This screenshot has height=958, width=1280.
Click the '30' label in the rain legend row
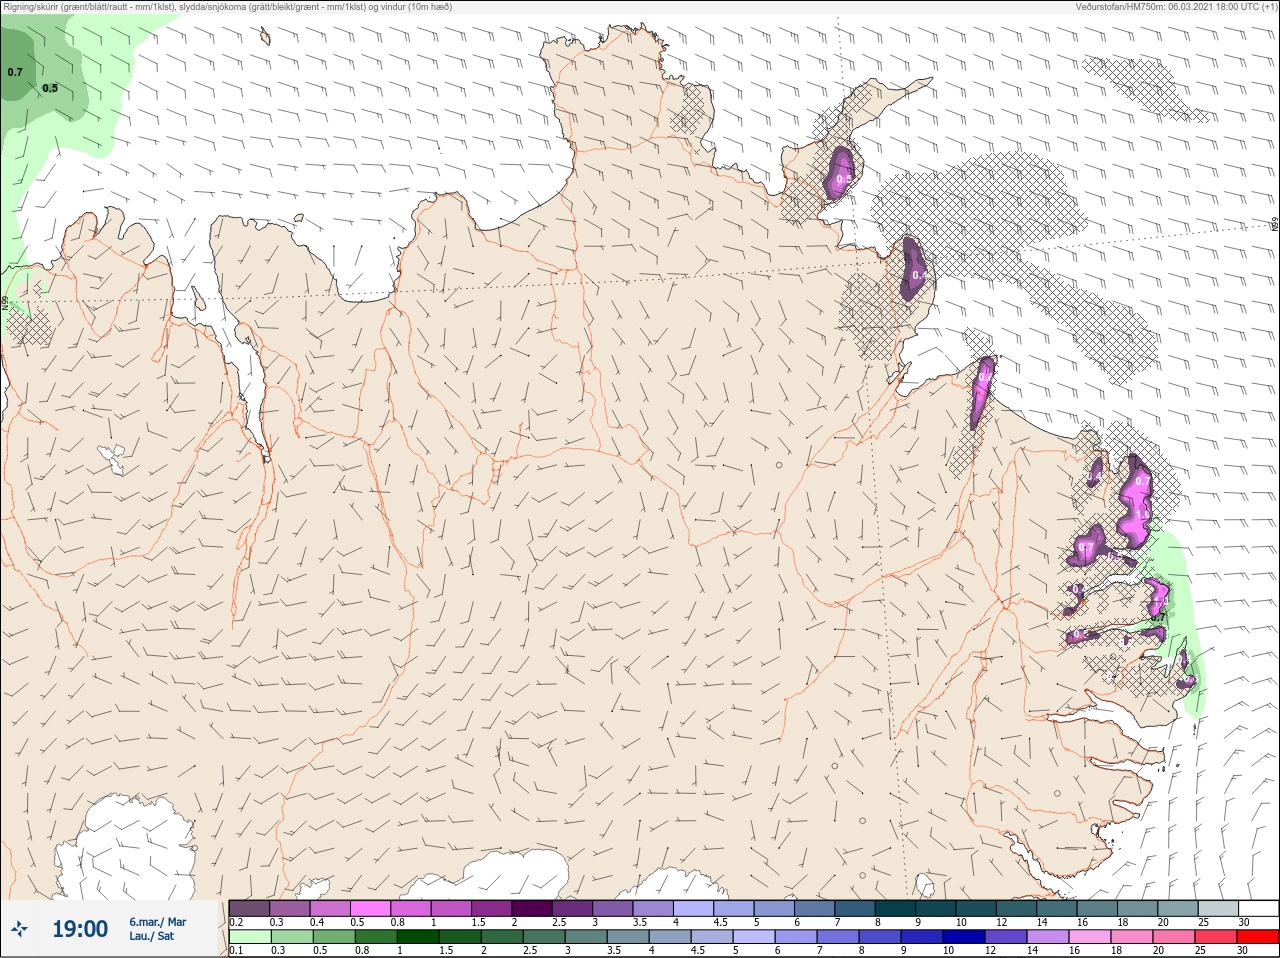tap(1243, 951)
